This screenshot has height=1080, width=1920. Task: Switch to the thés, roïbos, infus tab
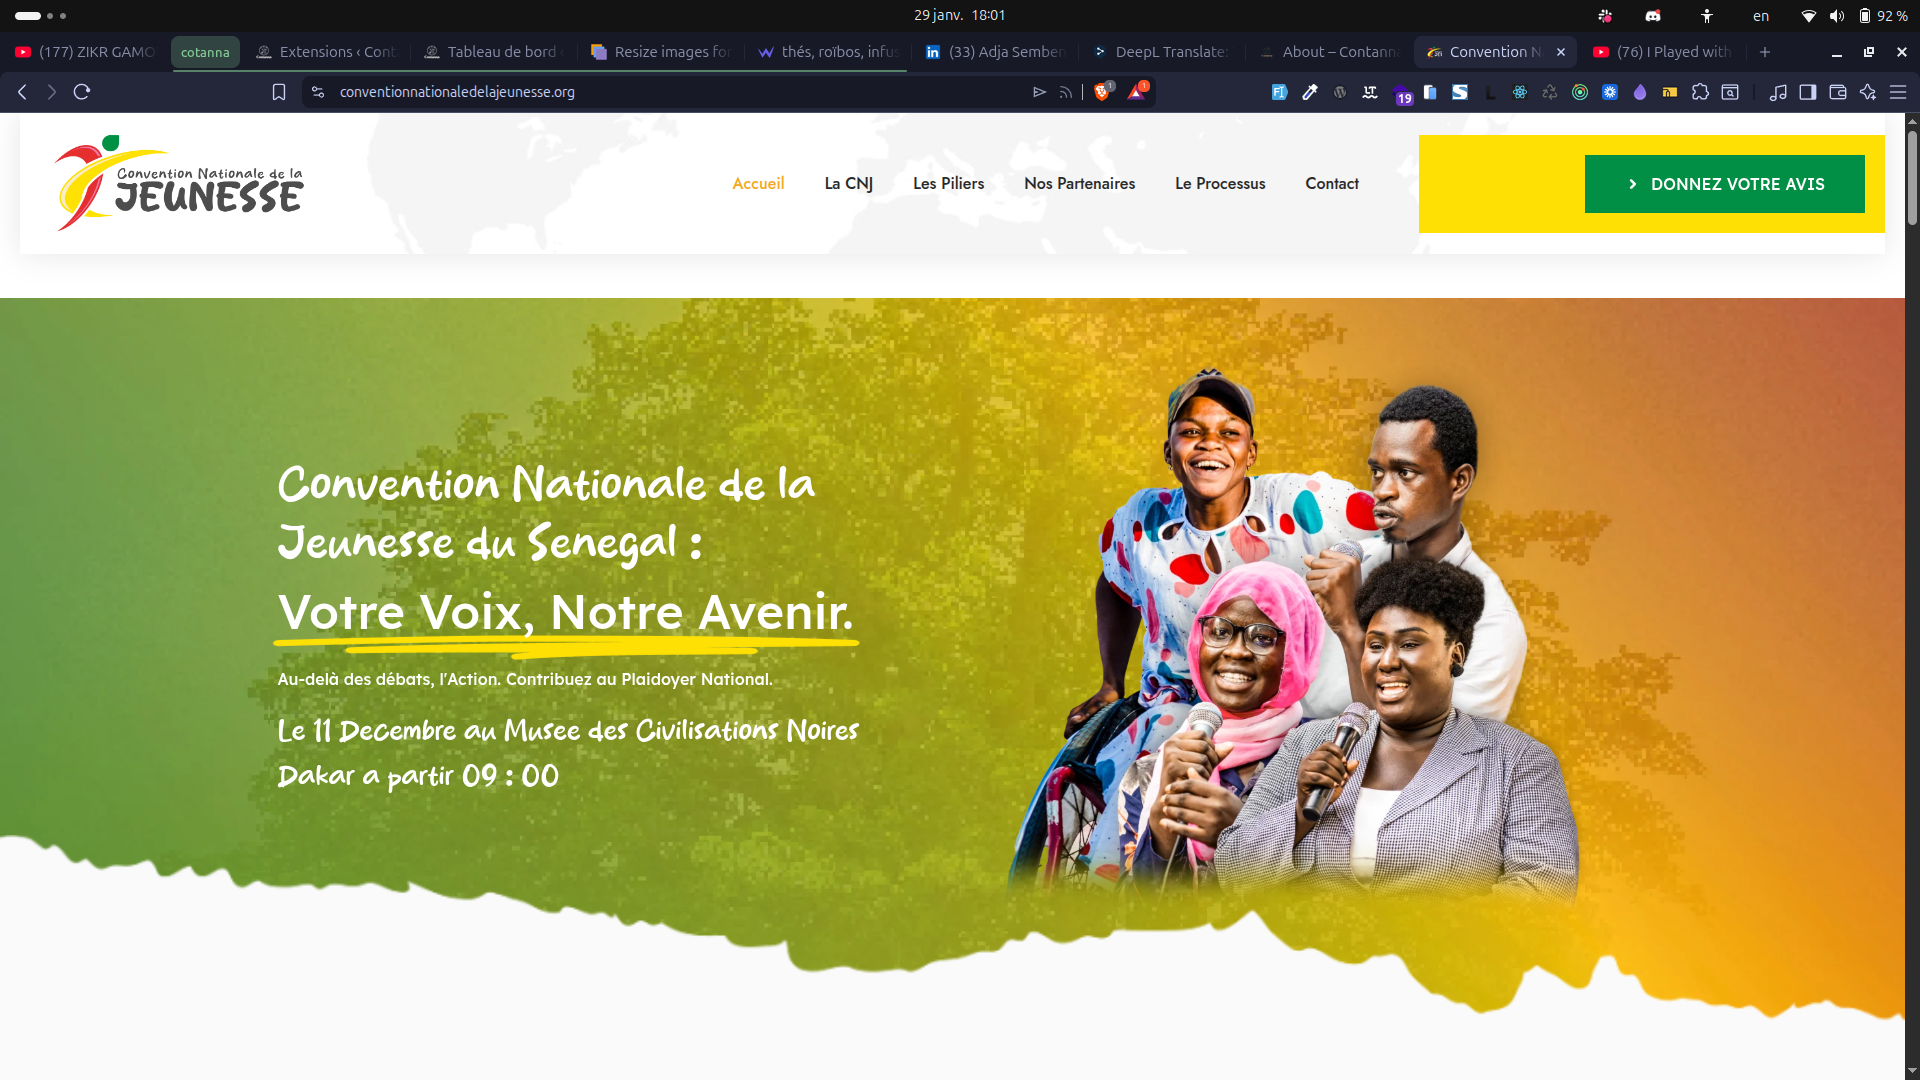pos(828,52)
